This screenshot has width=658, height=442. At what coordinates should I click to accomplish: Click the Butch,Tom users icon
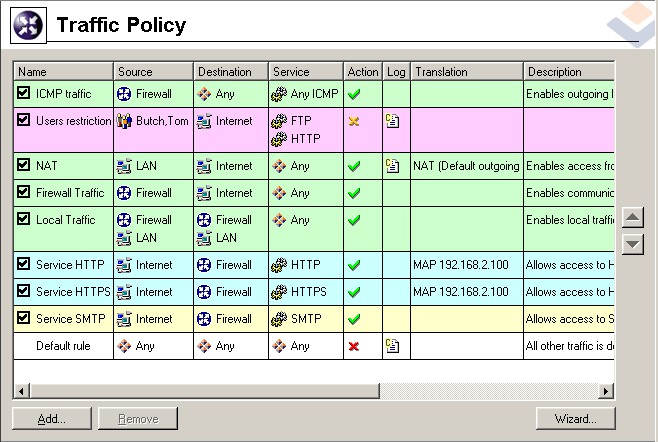[x=124, y=121]
